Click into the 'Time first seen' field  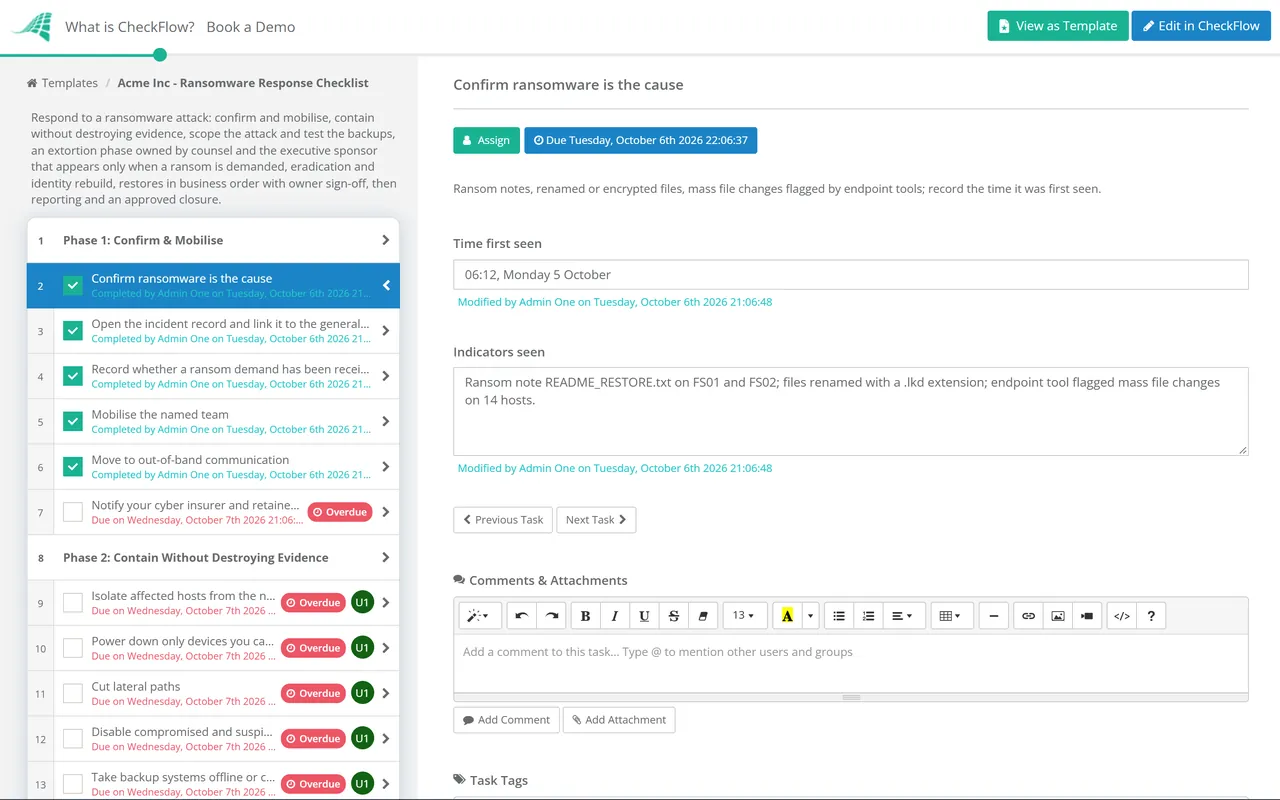[x=851, y=275]
